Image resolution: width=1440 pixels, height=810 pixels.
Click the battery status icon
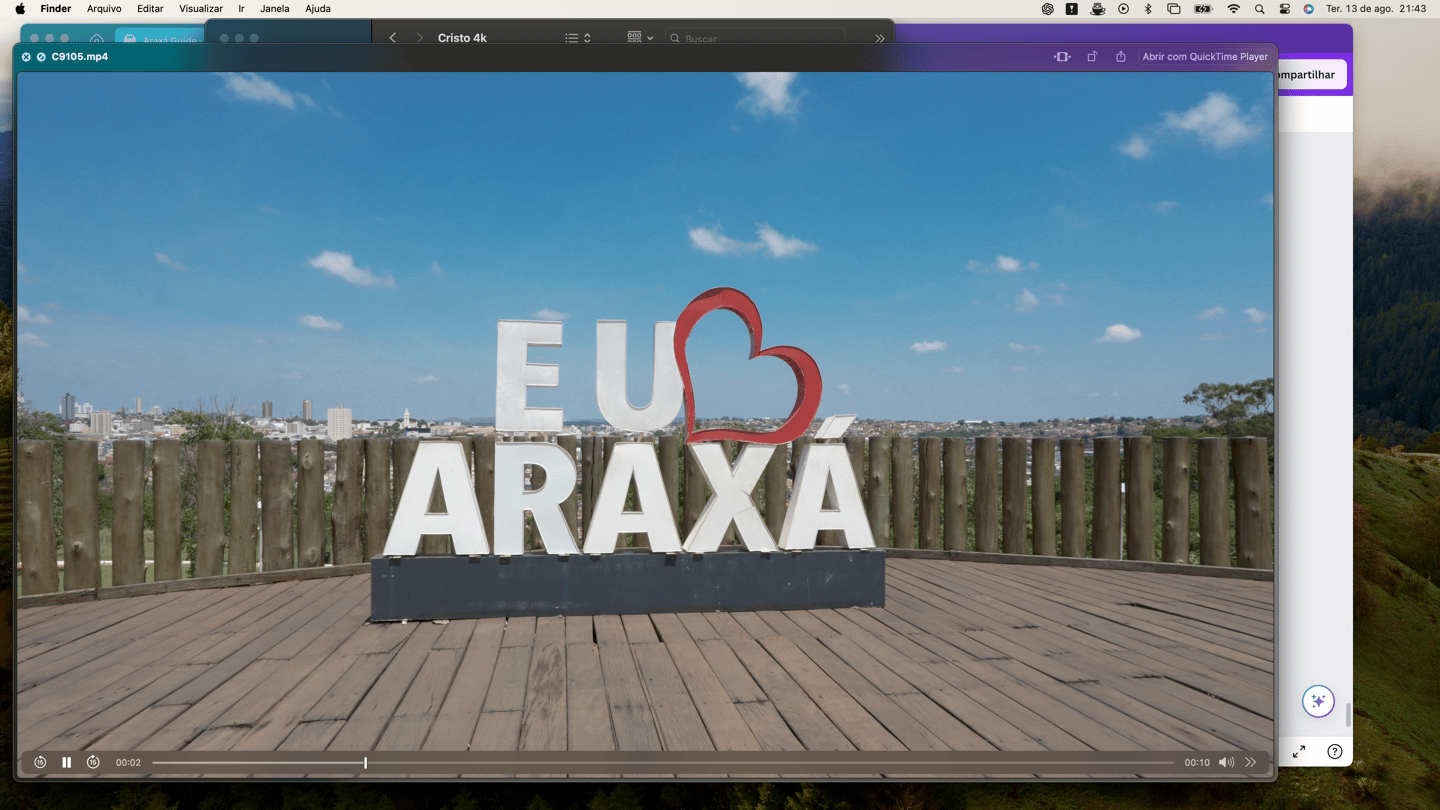click(1203, 9)
